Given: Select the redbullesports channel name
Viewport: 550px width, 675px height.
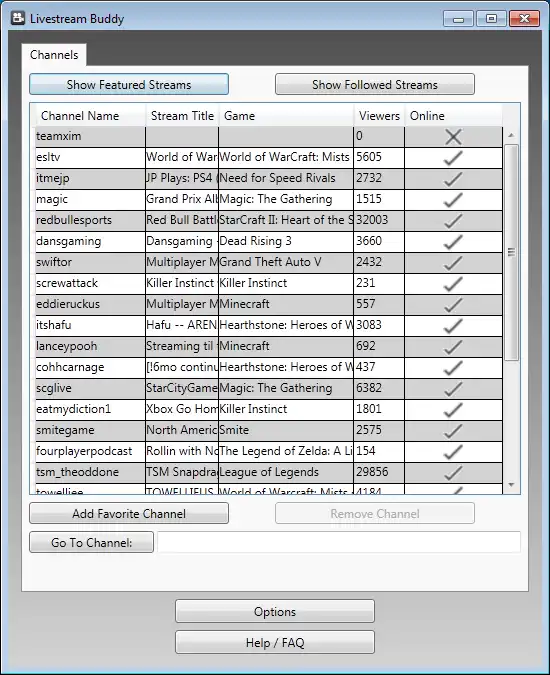Looking at the screenshot, I should [x=74, y=220].
